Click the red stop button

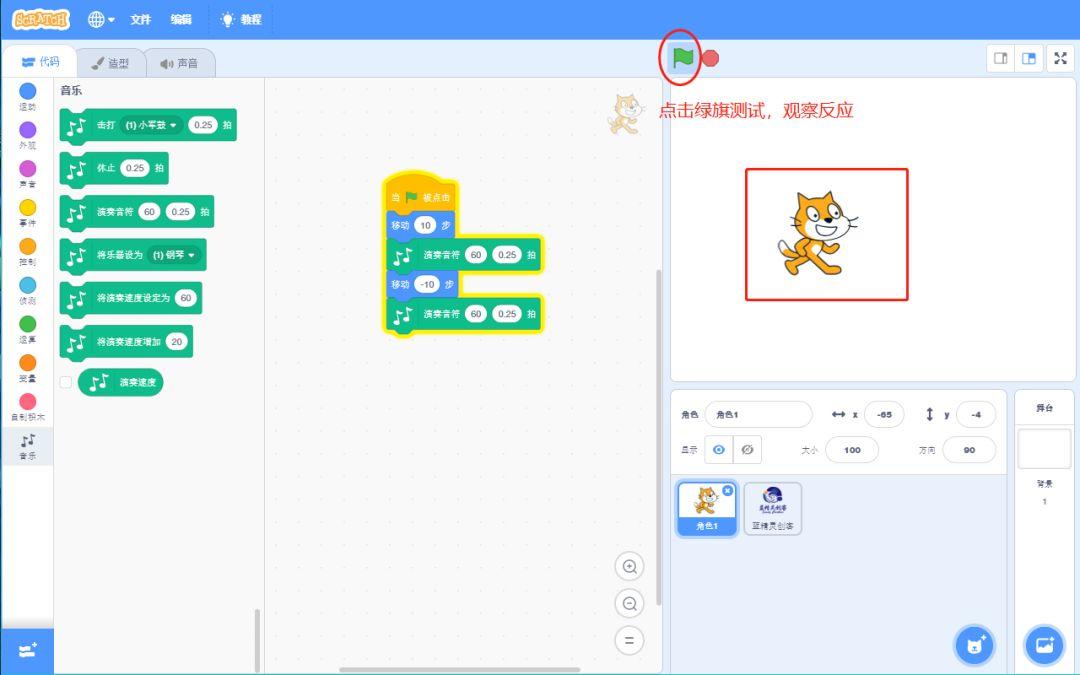[711, 59]
